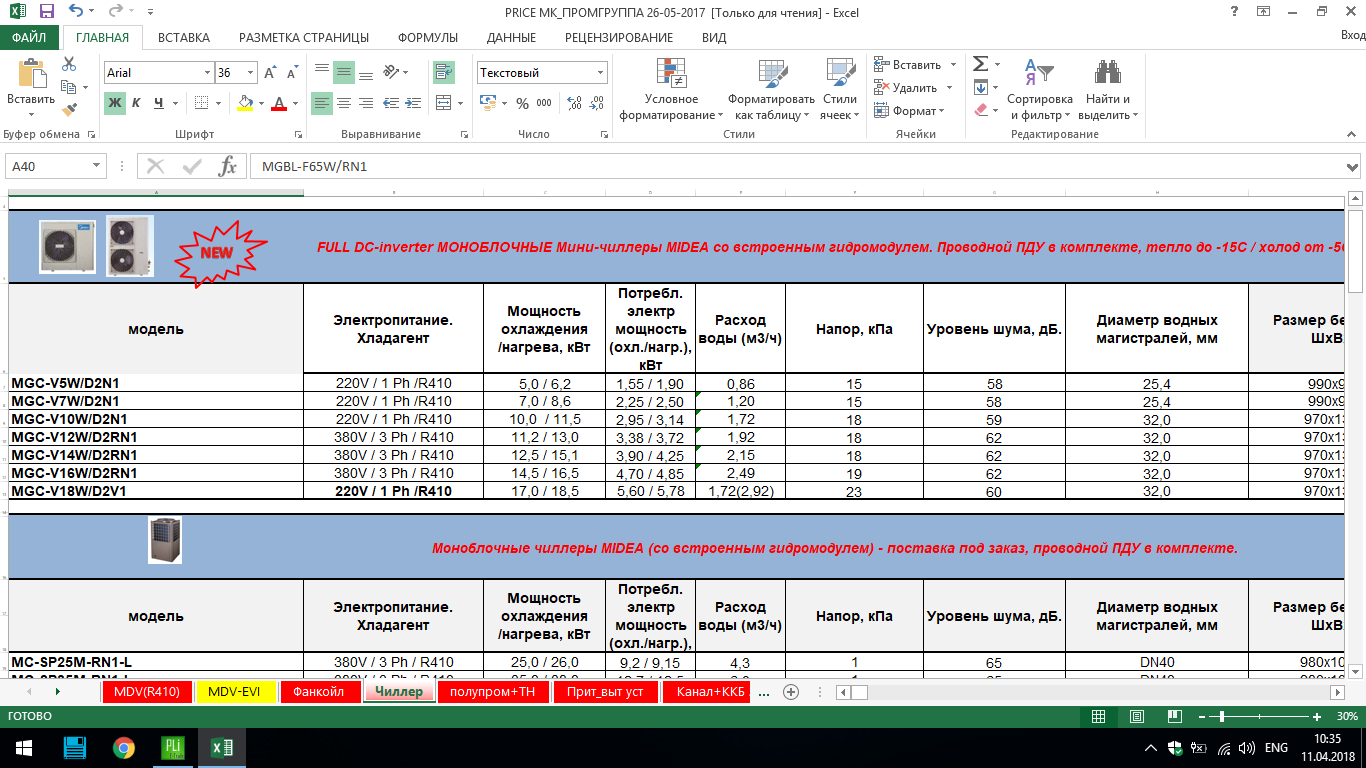This screenshot has width=1366, height=768.
Task: Click the Paste (Вставить) clipboard icon
Action: pyautogui.click(x=31, y=75)
